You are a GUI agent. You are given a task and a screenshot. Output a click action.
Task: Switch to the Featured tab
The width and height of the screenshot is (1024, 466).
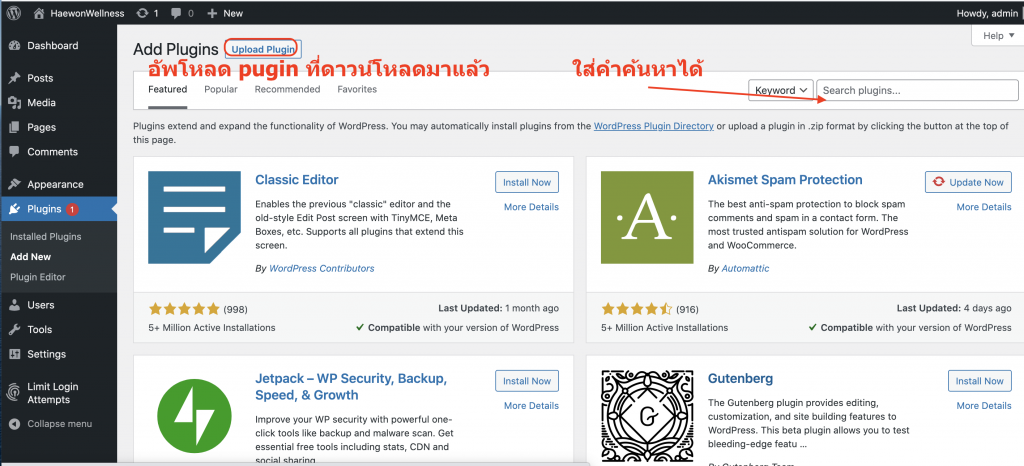167,89
